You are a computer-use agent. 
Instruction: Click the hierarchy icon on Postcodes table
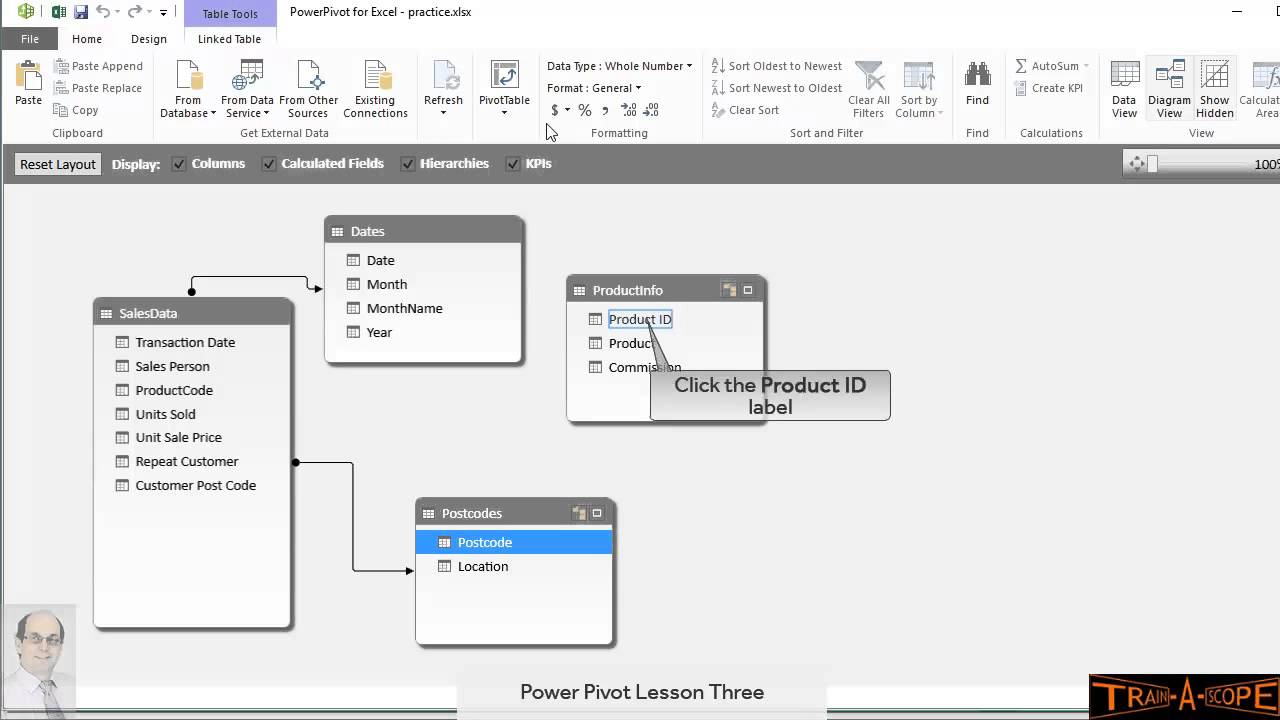tap(578, 513)
